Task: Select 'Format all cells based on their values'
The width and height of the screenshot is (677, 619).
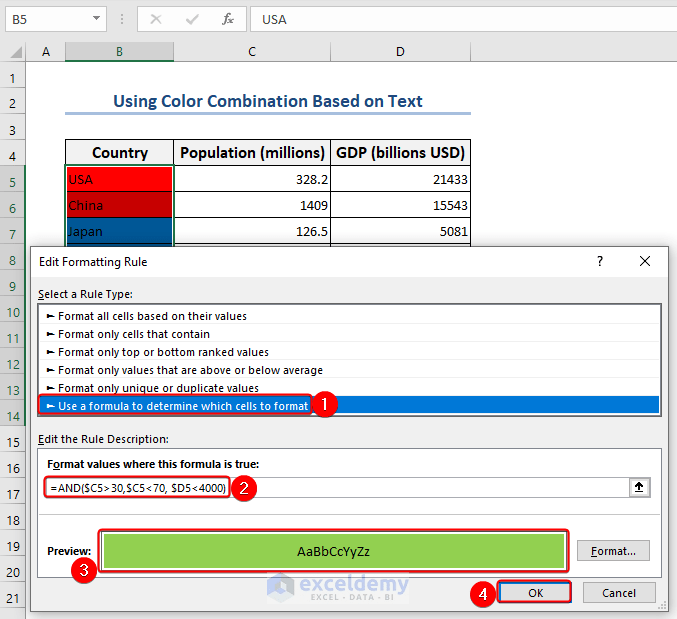Action: tap(349, 316)
